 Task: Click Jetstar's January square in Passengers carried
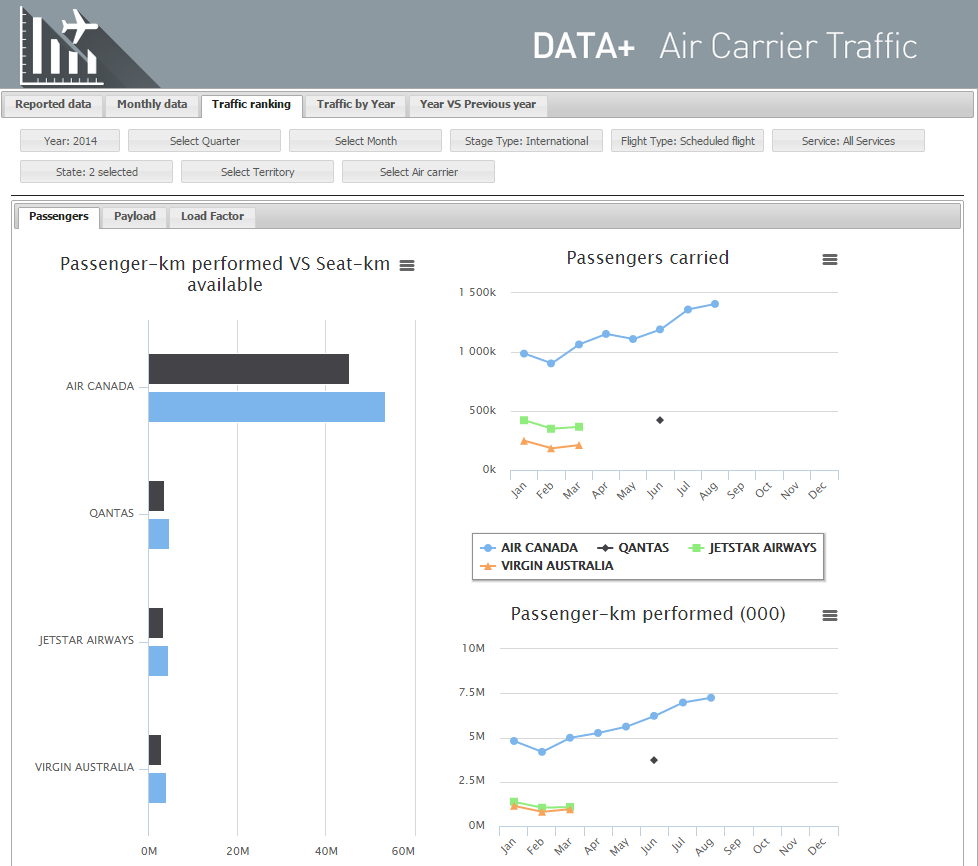(524, 421)
